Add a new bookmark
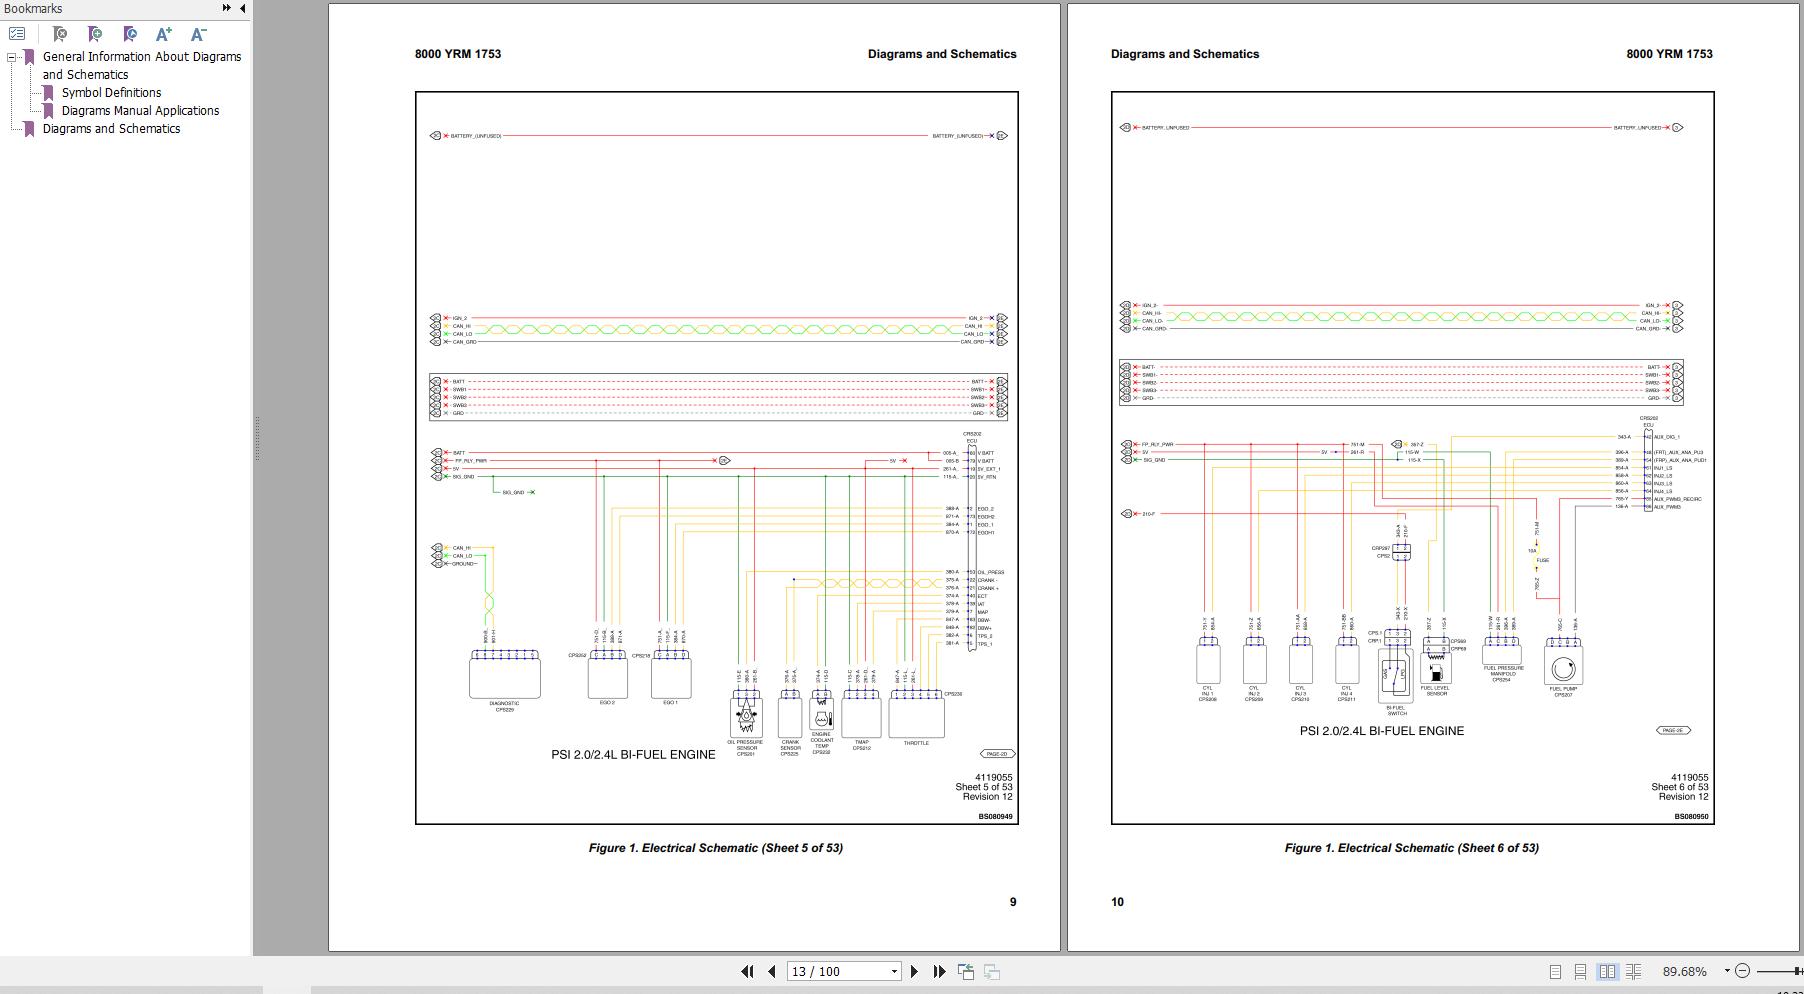The image size is (1804, 994). pos(95,34)
